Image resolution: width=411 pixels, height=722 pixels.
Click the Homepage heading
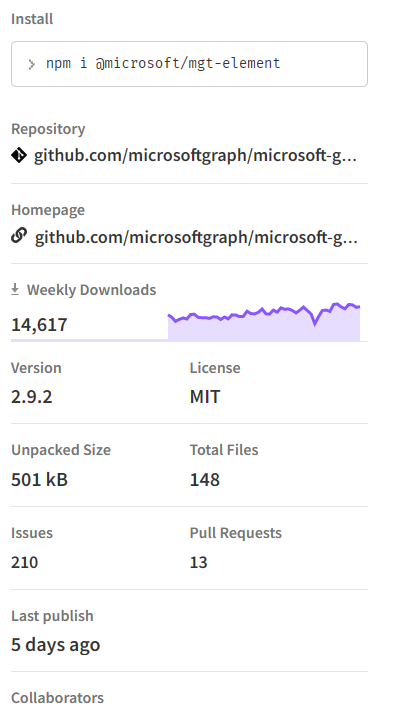[x=48, y=210]
